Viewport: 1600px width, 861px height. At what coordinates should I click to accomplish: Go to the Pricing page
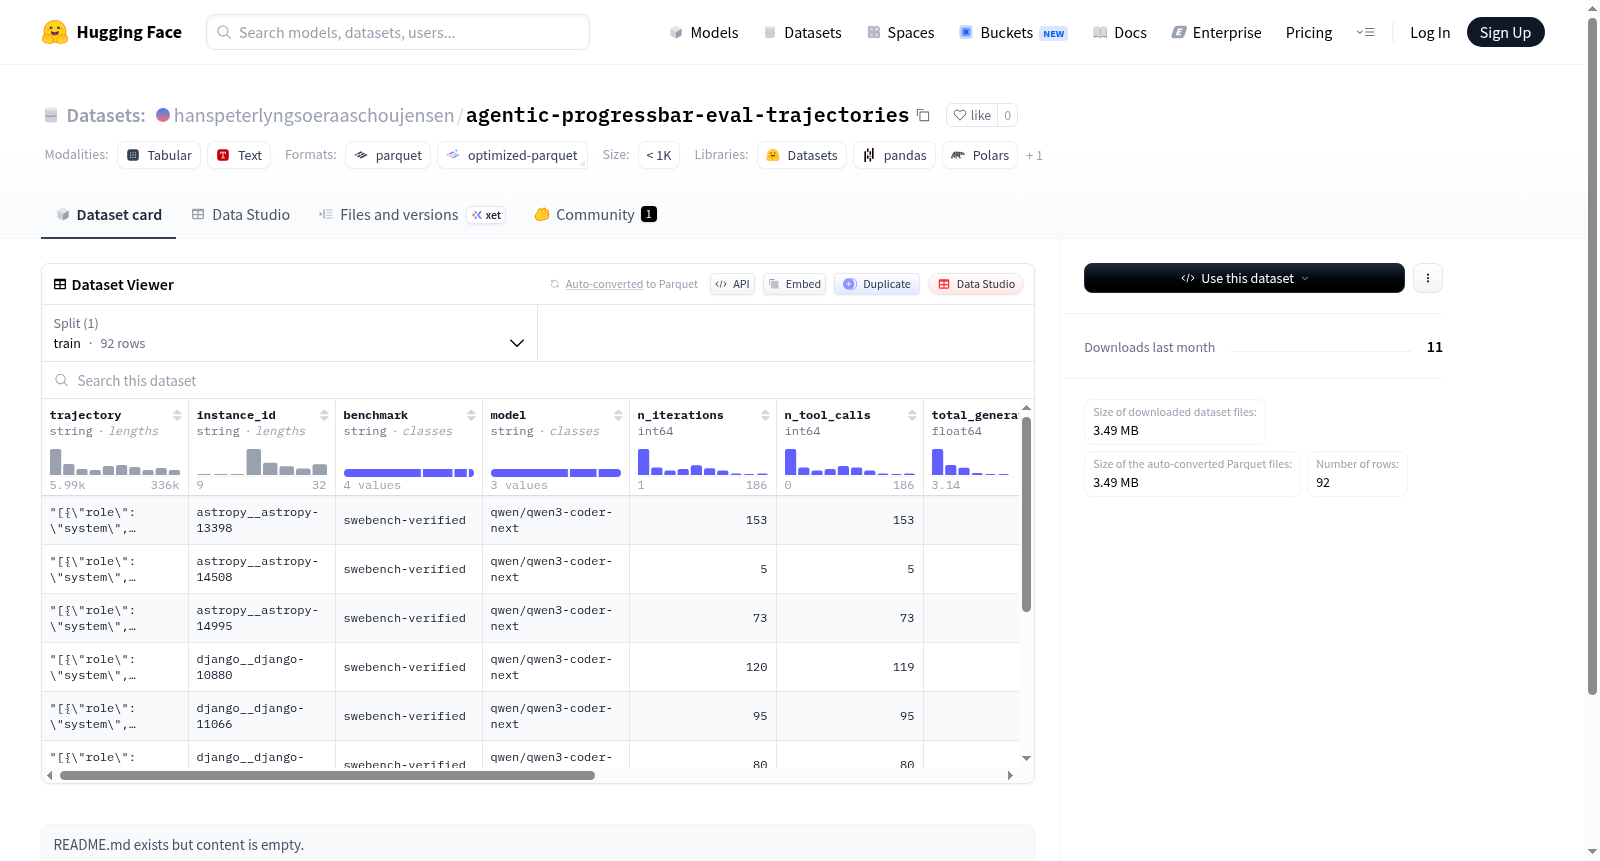pyautogui.click(x=1309, y=32)
